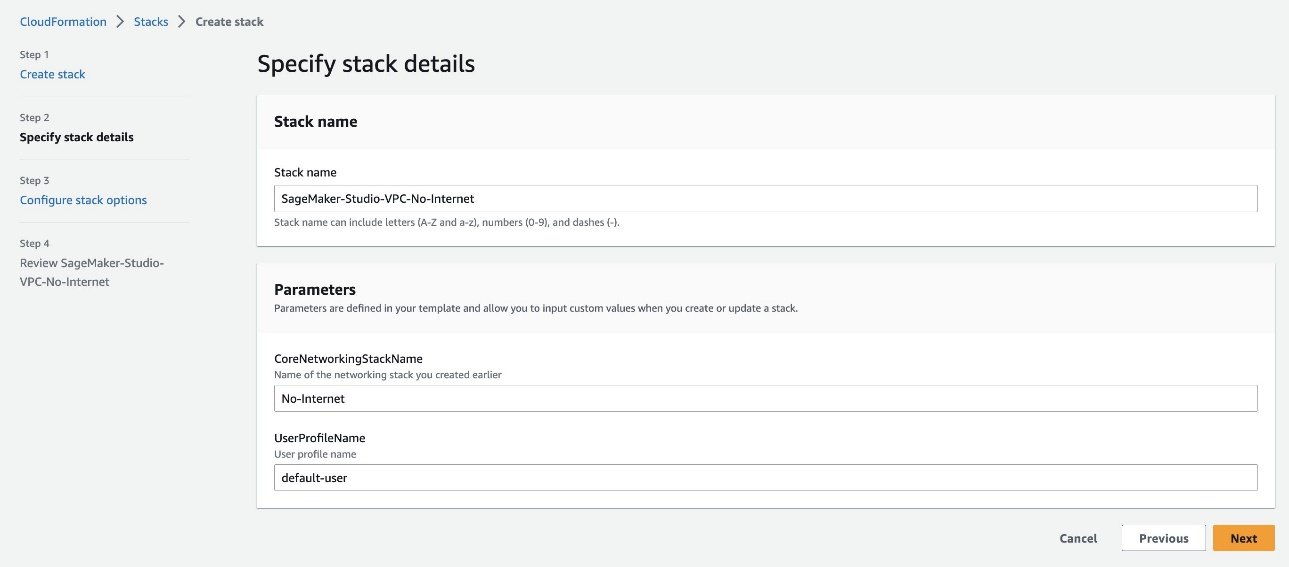Viewport: 1289px width, 567px height.
Task: Go to the Stacks breadcrumb link
Action: click(151, 21)
